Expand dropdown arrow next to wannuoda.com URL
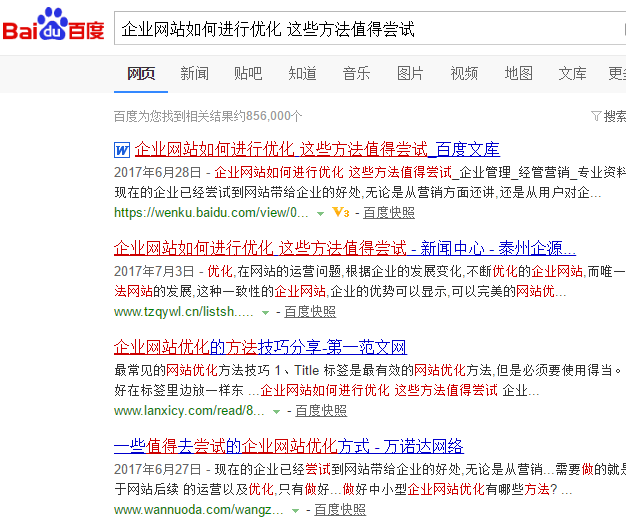This screenshot has height=525, width=626. coord(295,510)
